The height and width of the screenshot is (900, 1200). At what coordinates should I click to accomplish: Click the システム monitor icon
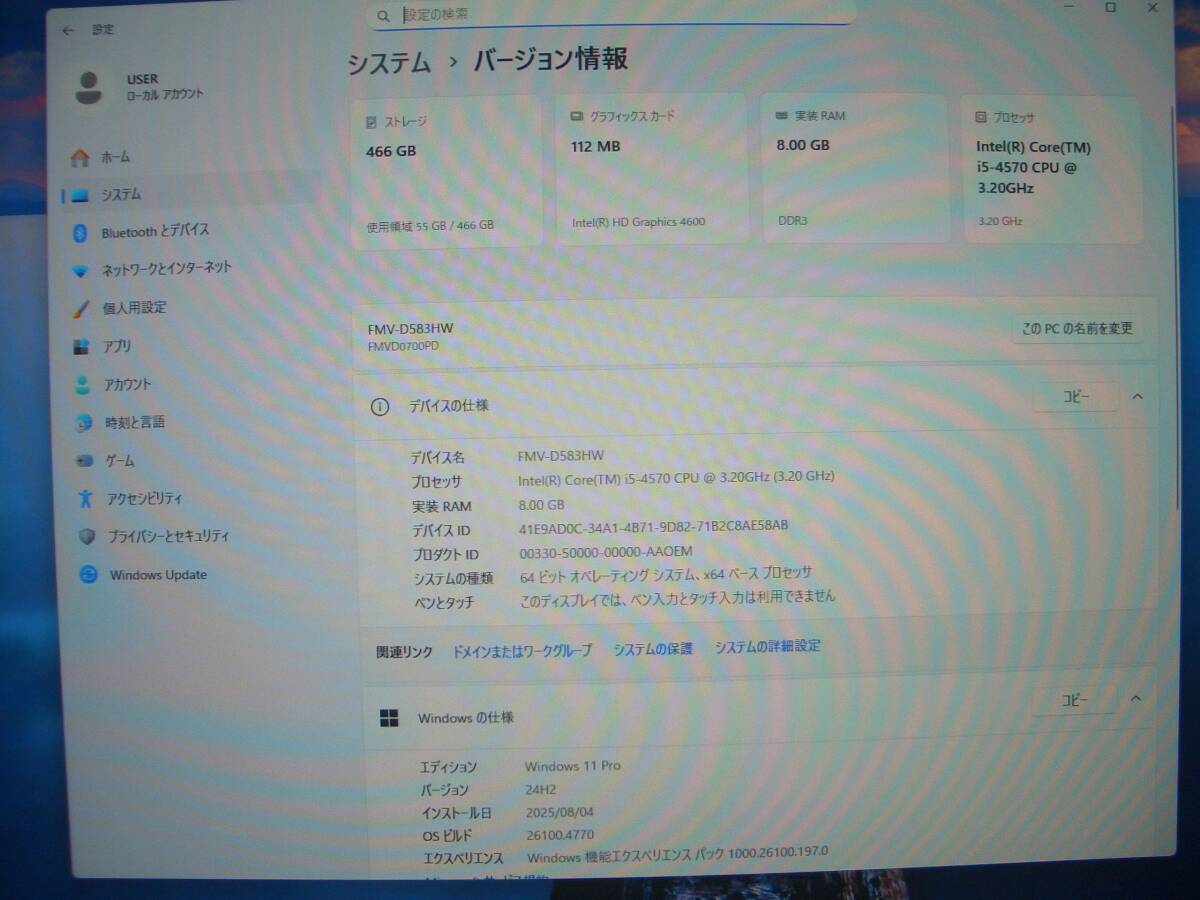pyautogui.click(x=81, y=195)
